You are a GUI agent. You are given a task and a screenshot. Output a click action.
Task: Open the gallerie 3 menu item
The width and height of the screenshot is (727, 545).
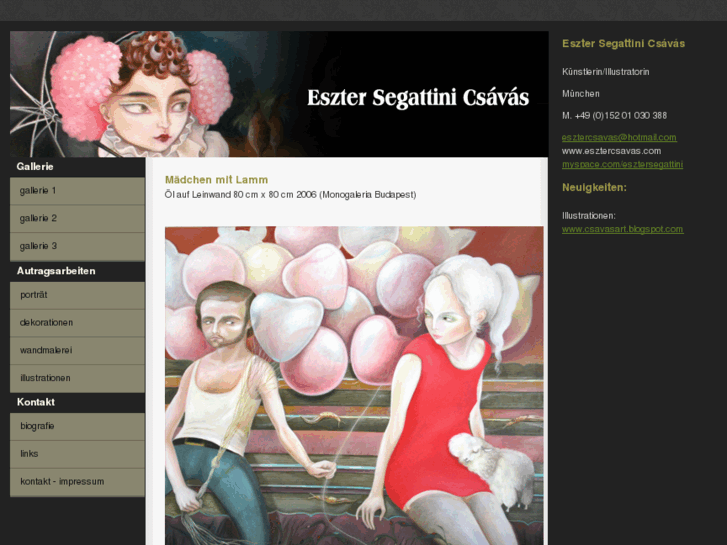coord(77,246)
